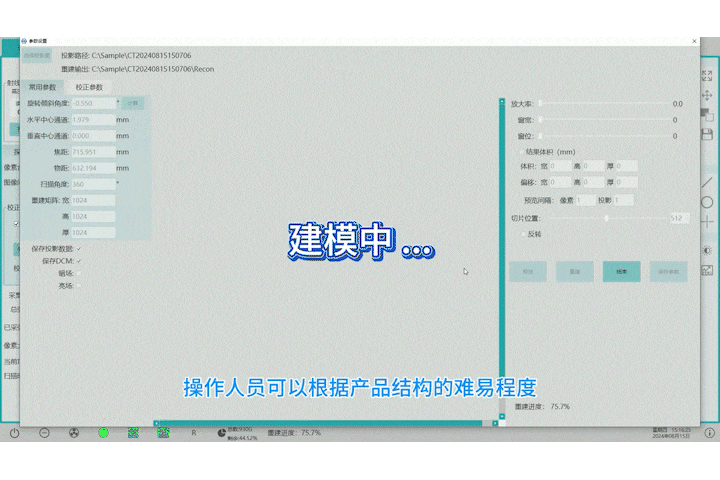Adjust the 窗宽 slider
This screenshot has width=720, height=480.
[604, 120]
